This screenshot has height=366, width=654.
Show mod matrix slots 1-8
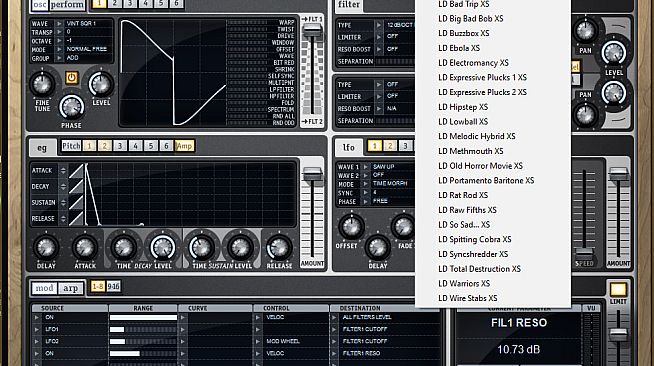coord(98,287)
